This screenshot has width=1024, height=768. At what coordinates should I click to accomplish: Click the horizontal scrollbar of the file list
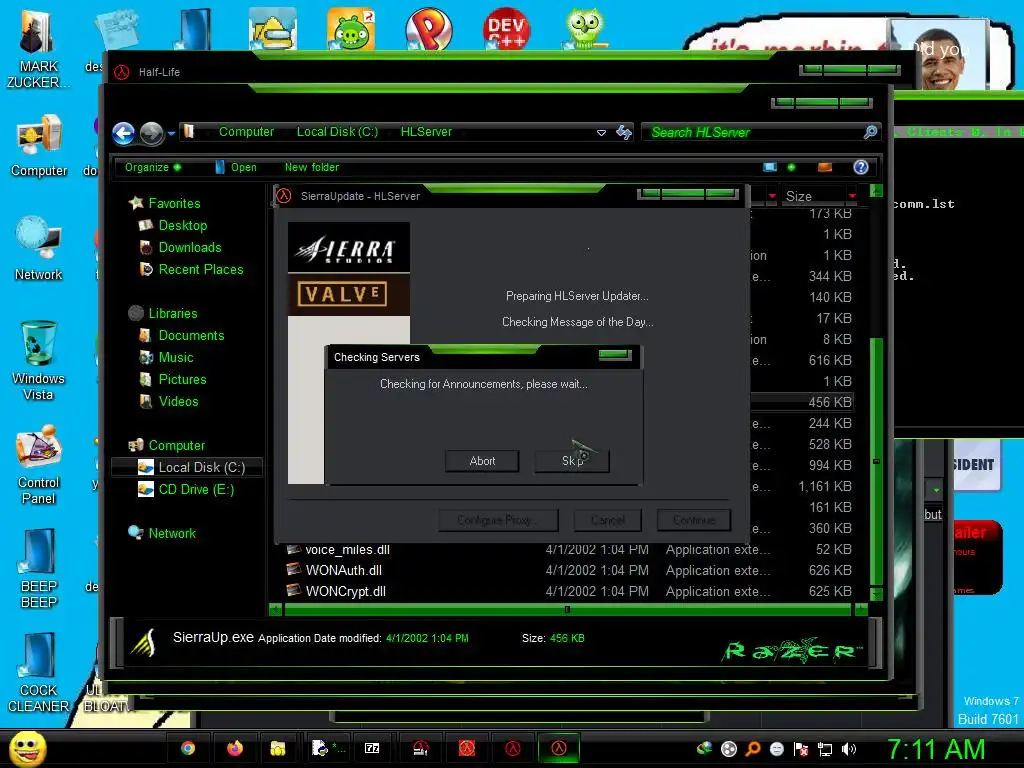pyautogui.click(x=568, y=610)
